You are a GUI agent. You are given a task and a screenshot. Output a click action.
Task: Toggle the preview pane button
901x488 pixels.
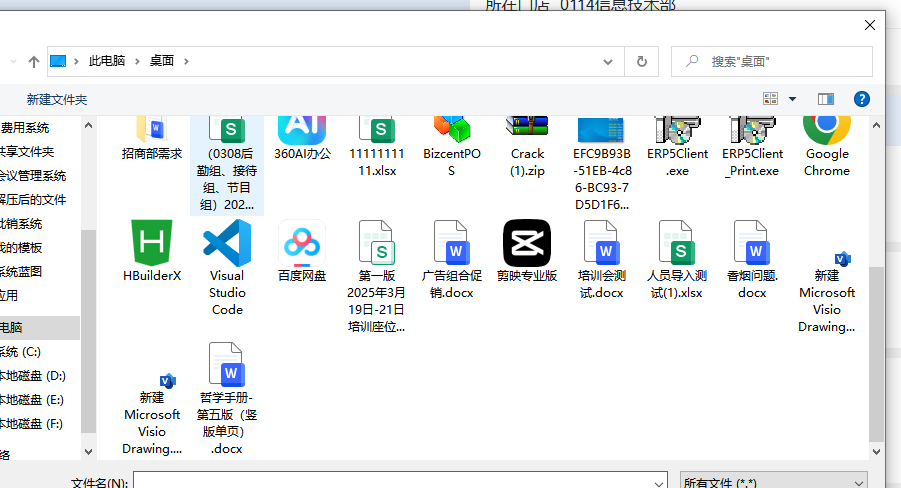826,99
